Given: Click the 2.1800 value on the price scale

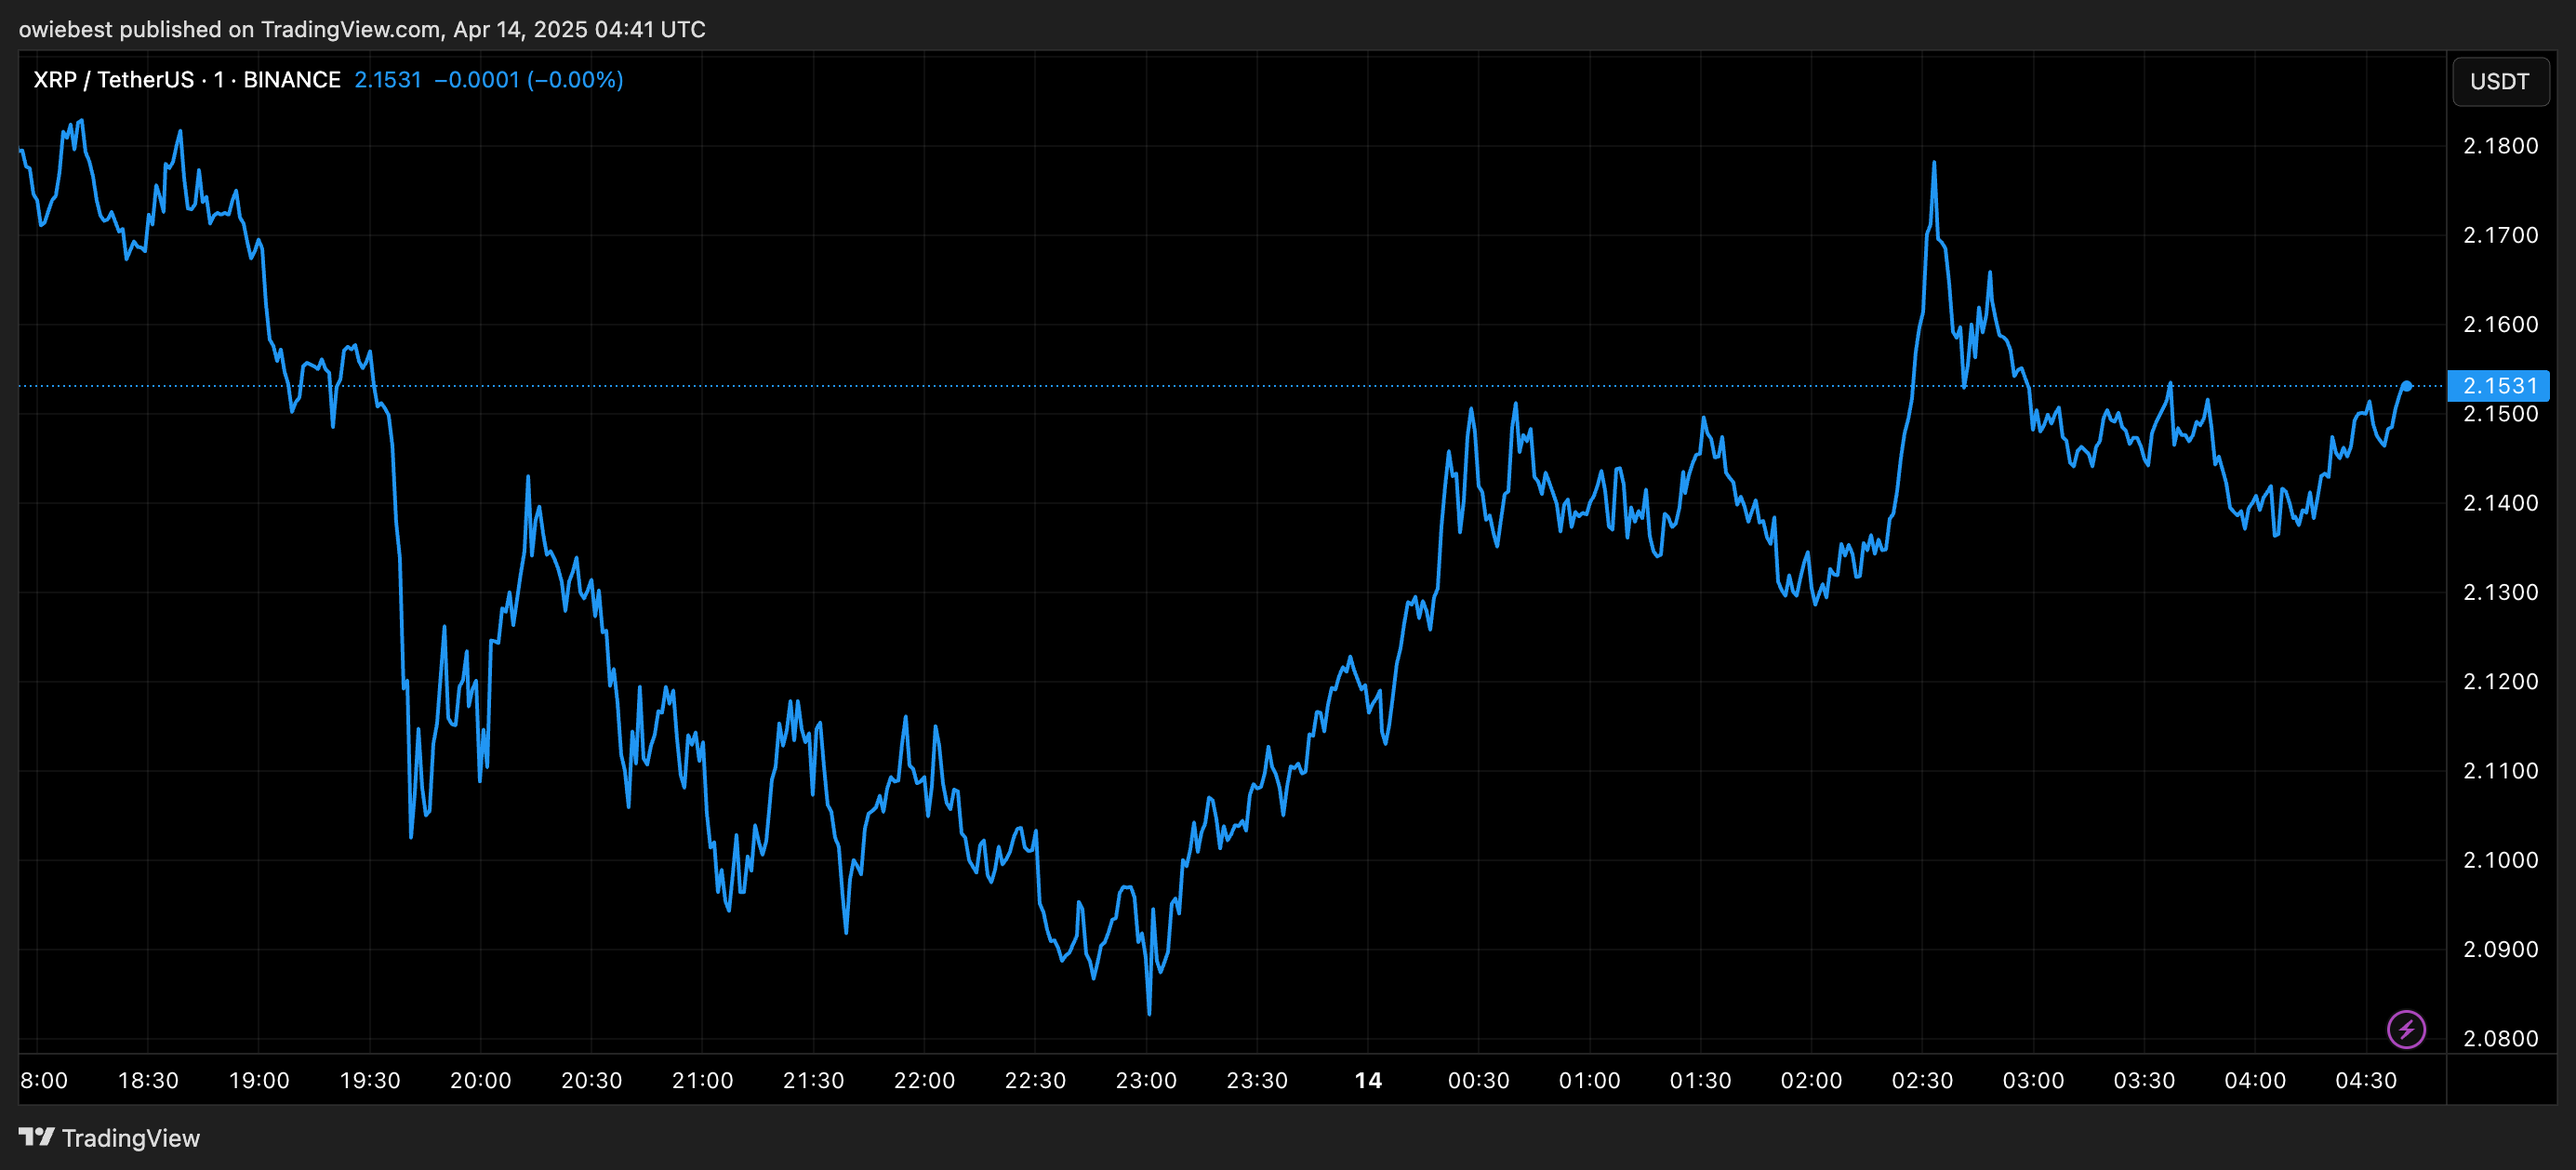Looking at the screenshot, I should pyautogui.click(x=2503, y=145).
